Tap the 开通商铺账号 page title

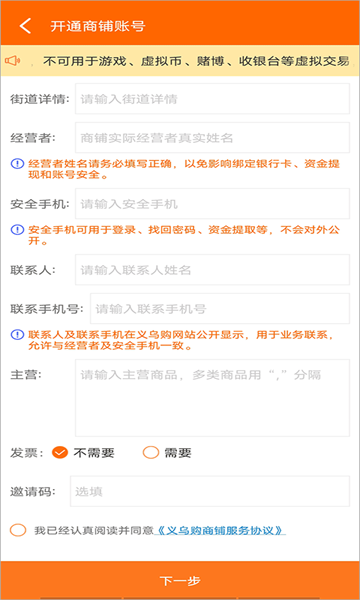point(98,26)
